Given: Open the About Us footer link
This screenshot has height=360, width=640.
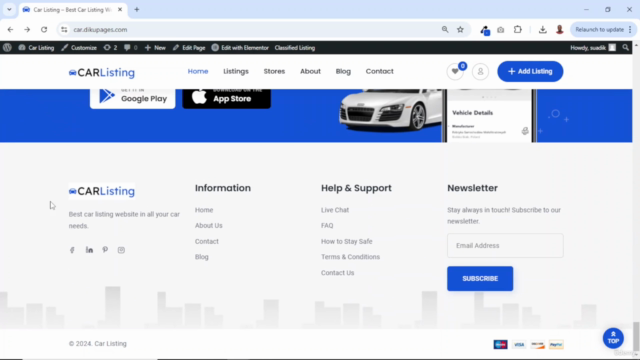Looking at the screenshot, I should pyautogui.click(x=209, y=225).
